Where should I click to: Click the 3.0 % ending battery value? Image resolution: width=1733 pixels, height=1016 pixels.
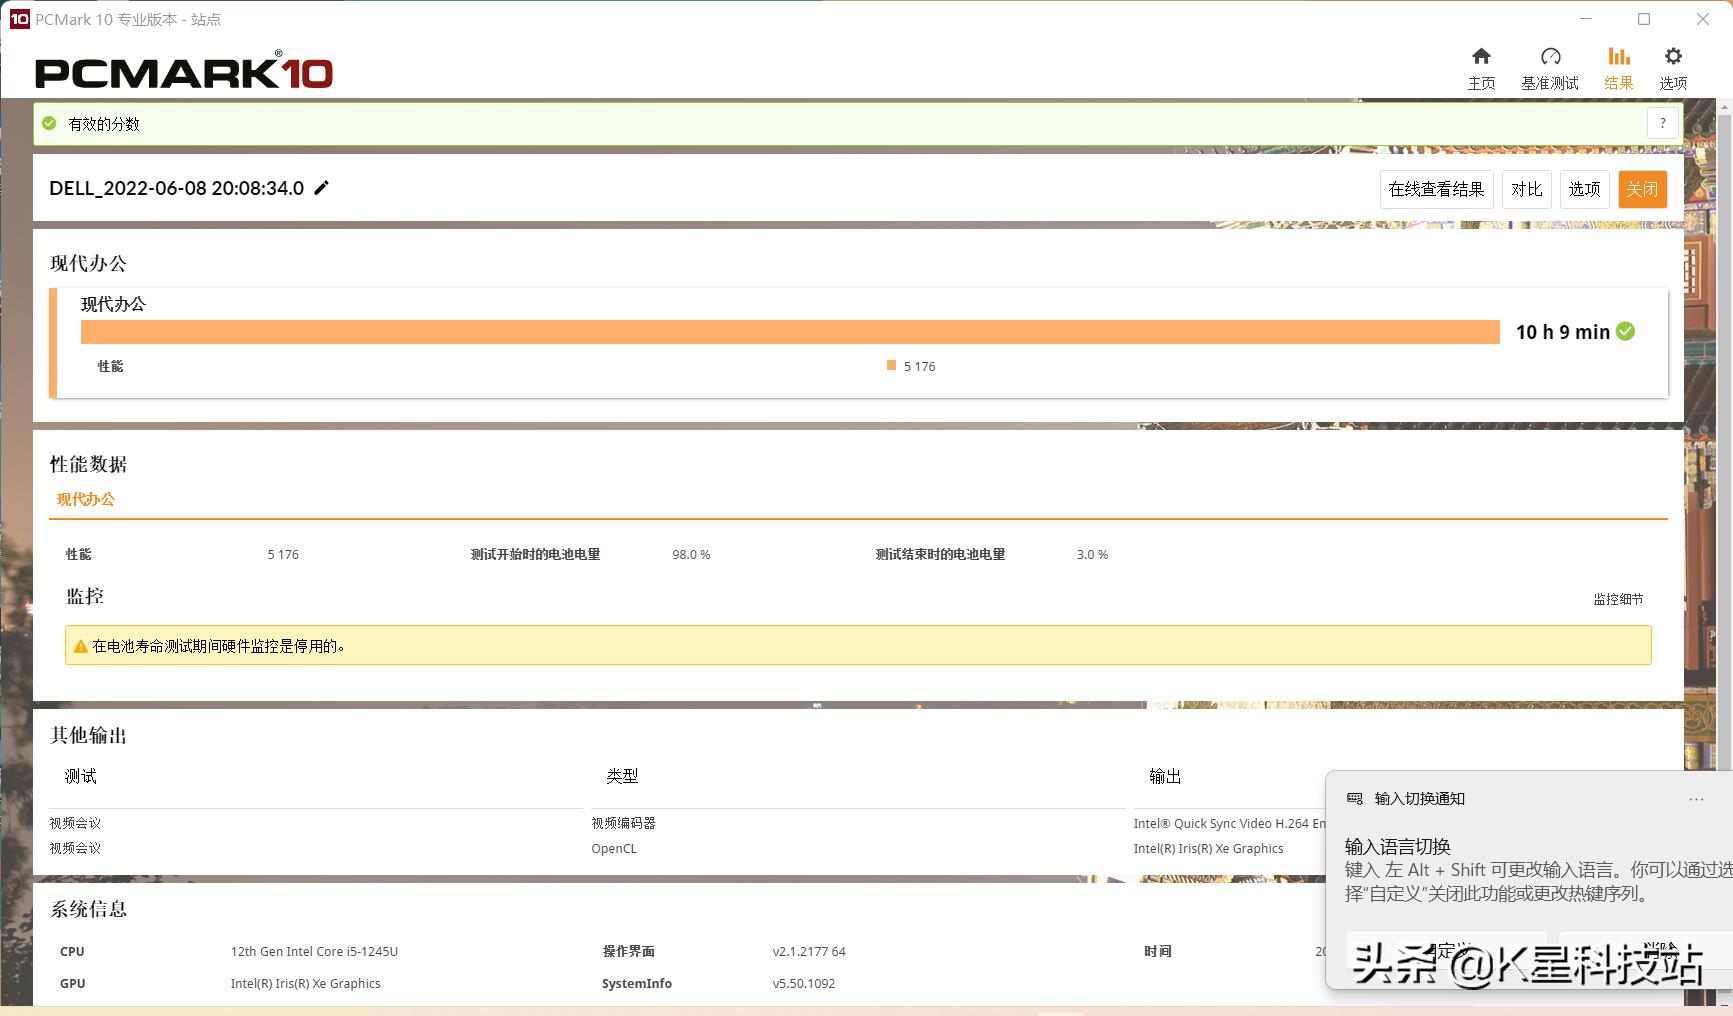point(1092,554)
